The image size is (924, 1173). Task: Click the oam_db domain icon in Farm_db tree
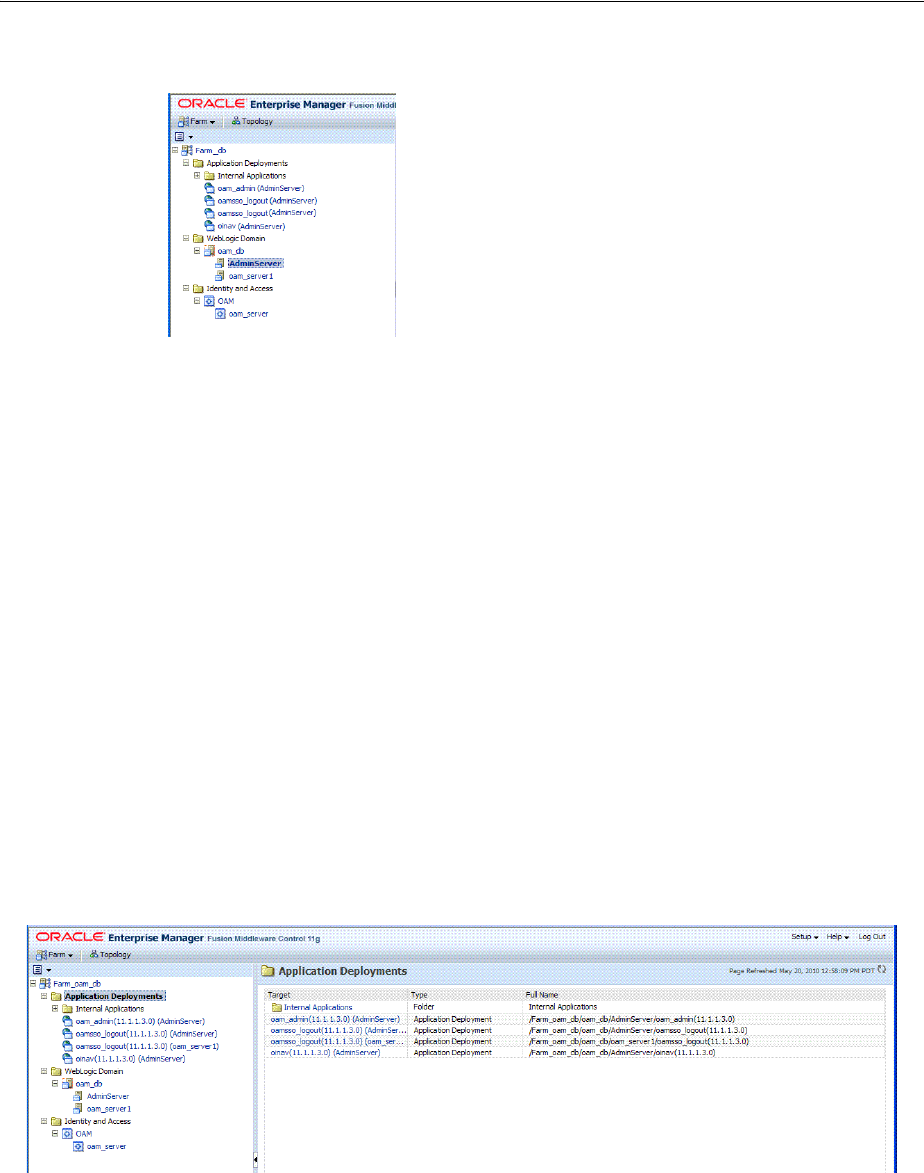[x=209, y=251]
